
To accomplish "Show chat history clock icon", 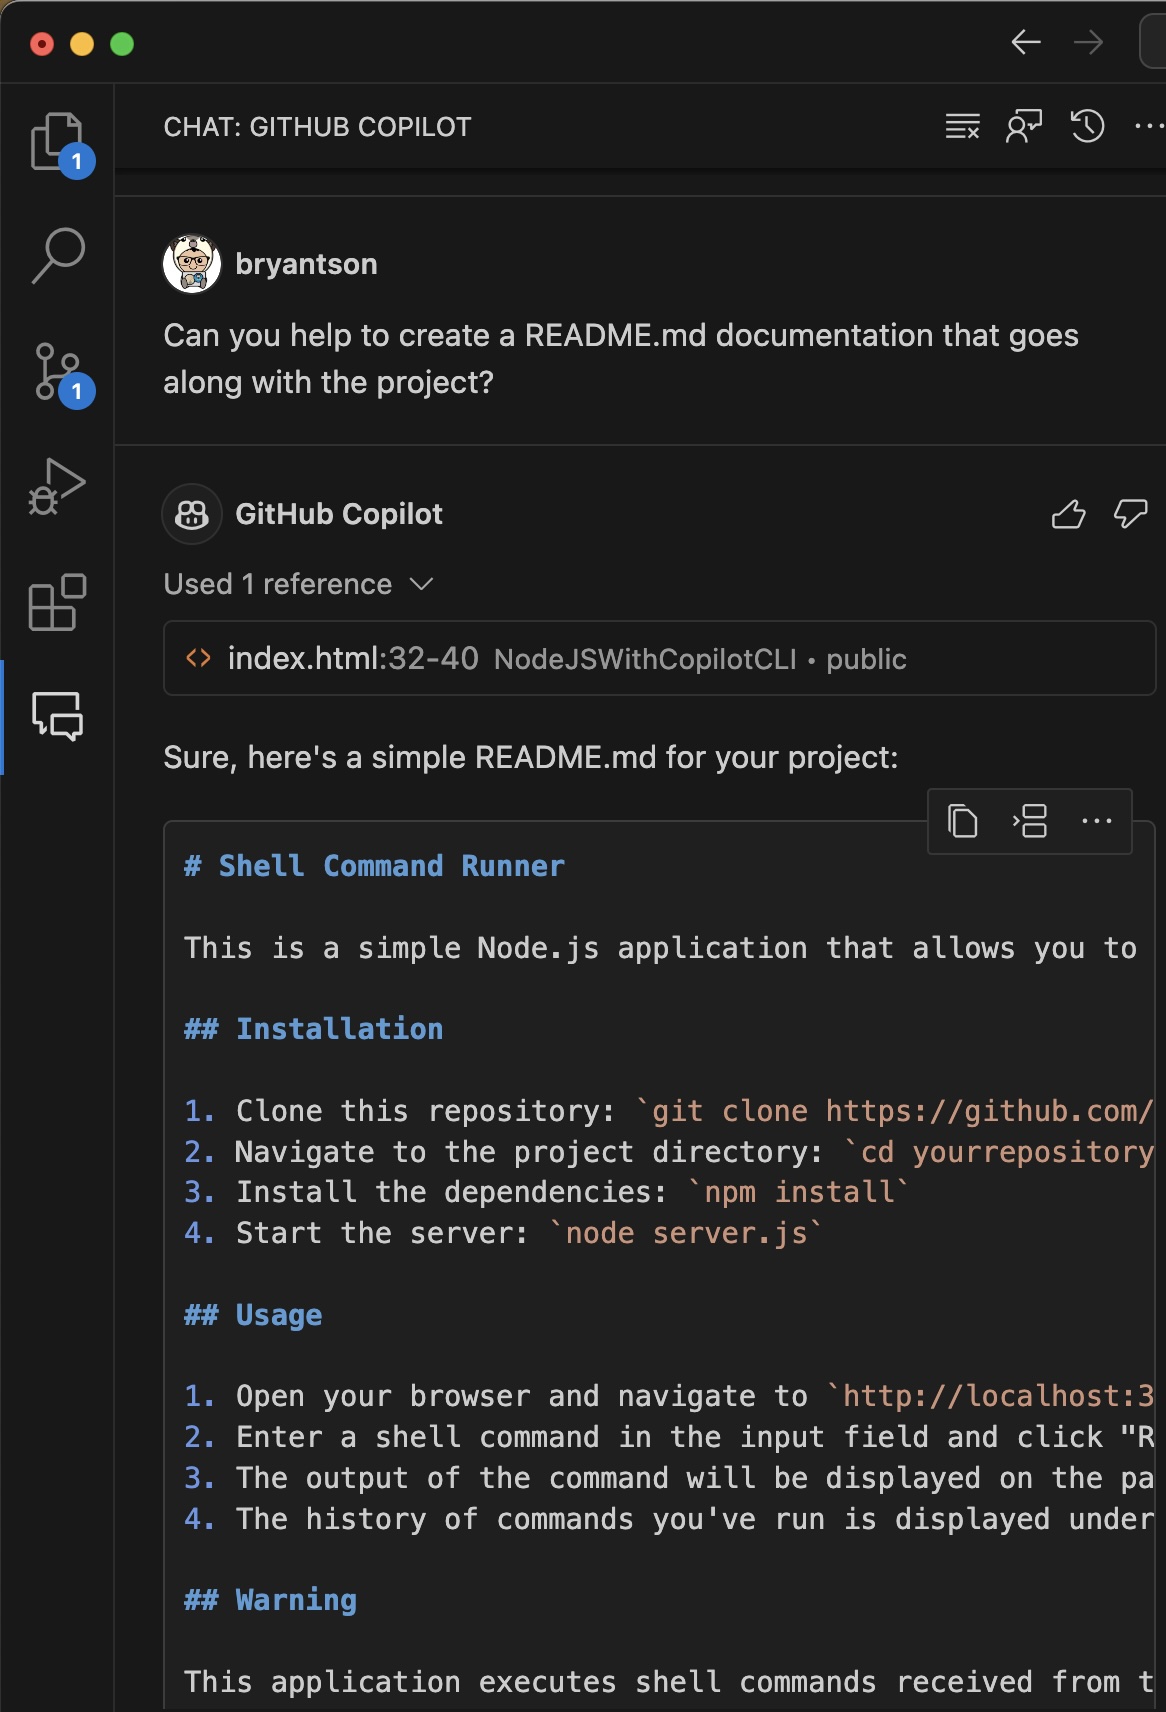I will [1087, 127].
